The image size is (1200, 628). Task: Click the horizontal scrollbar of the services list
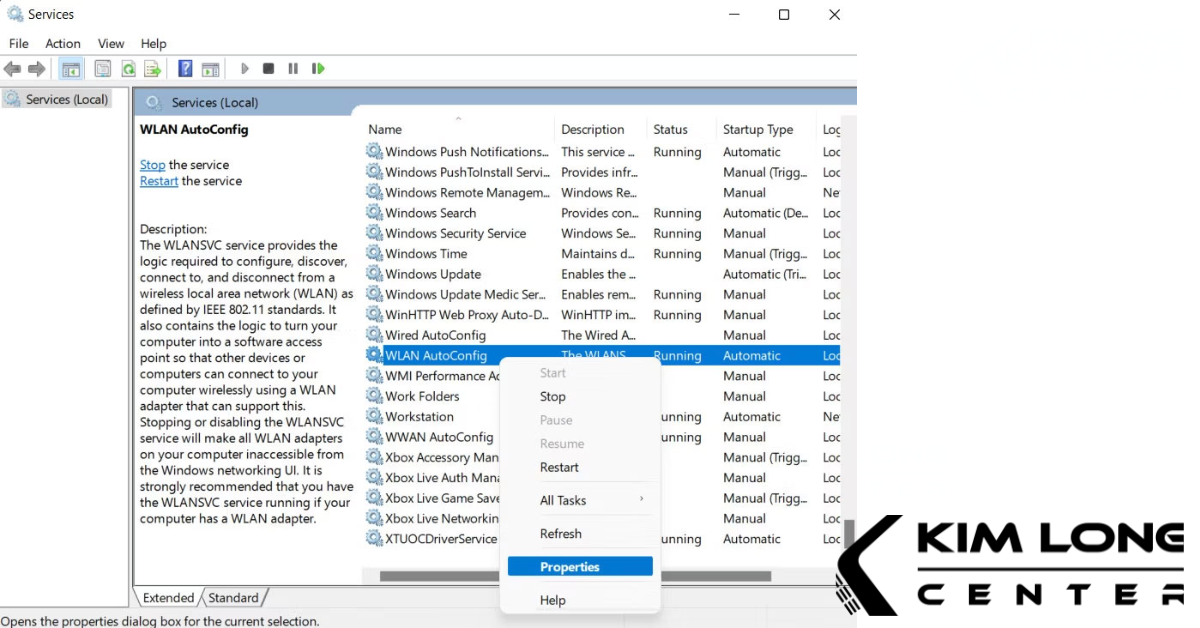[440, 576]
